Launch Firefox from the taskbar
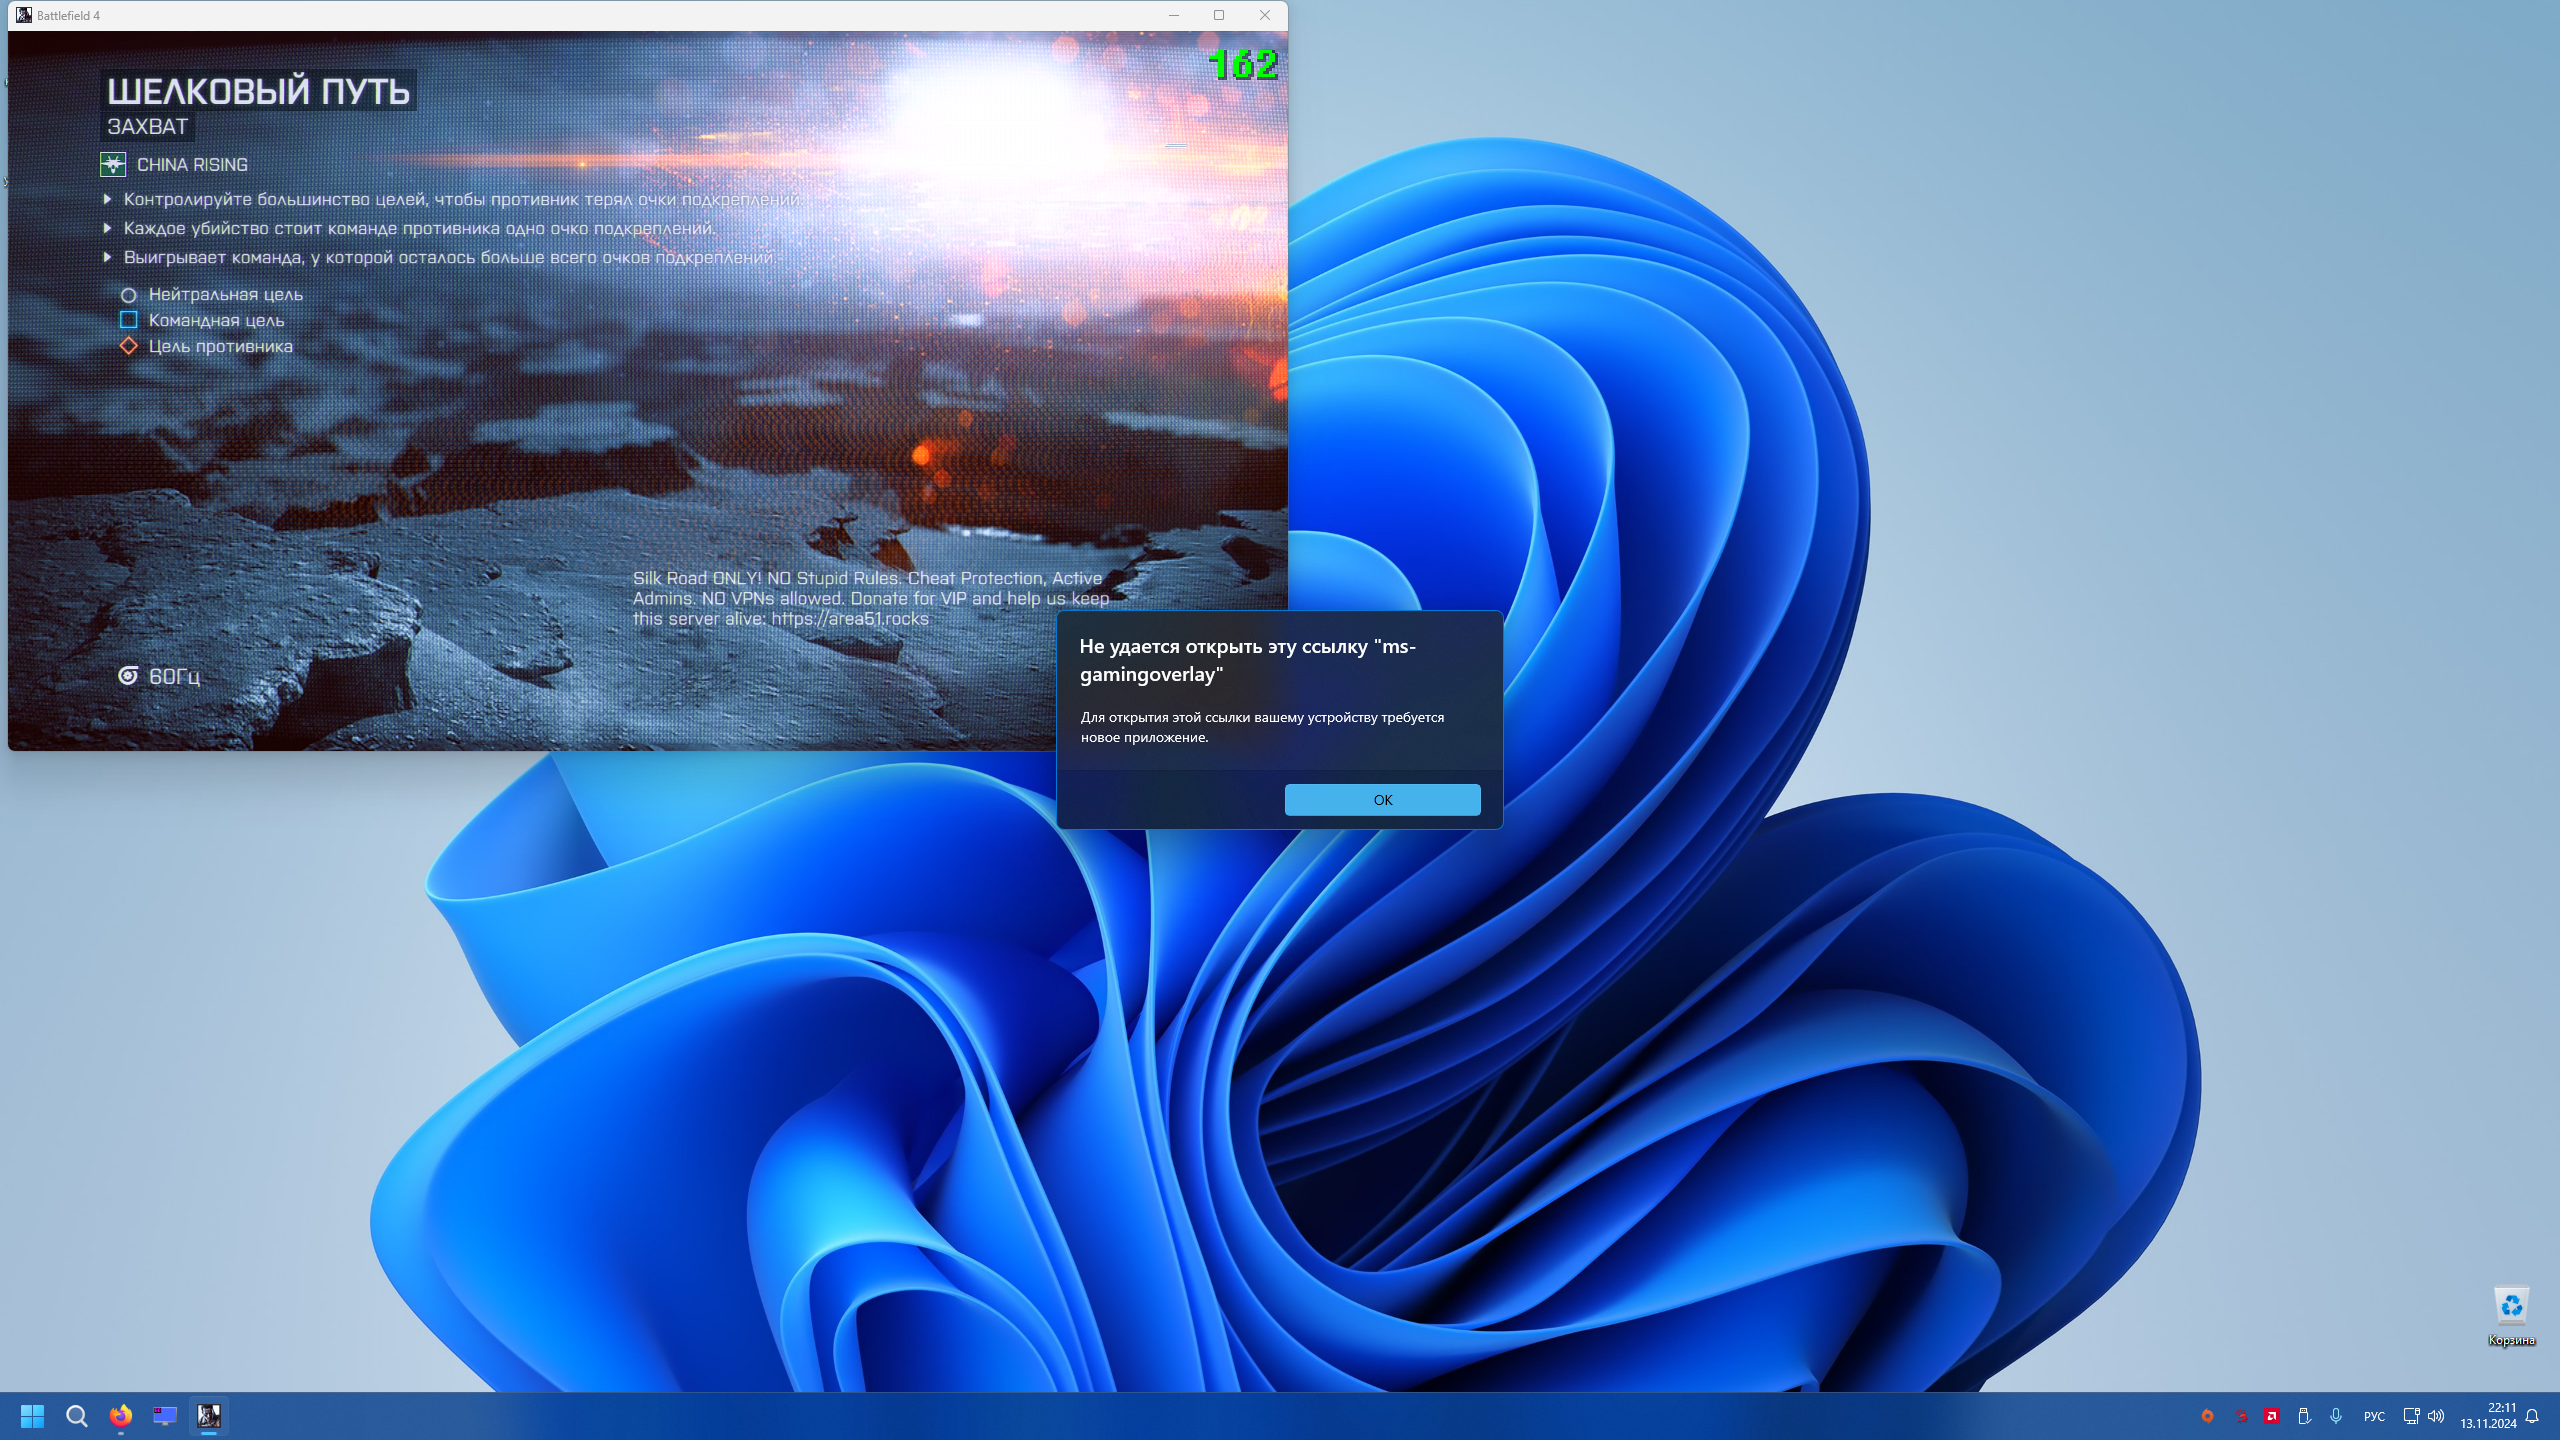This screenshot has height=1440, width=2560. coord(121,1416)
